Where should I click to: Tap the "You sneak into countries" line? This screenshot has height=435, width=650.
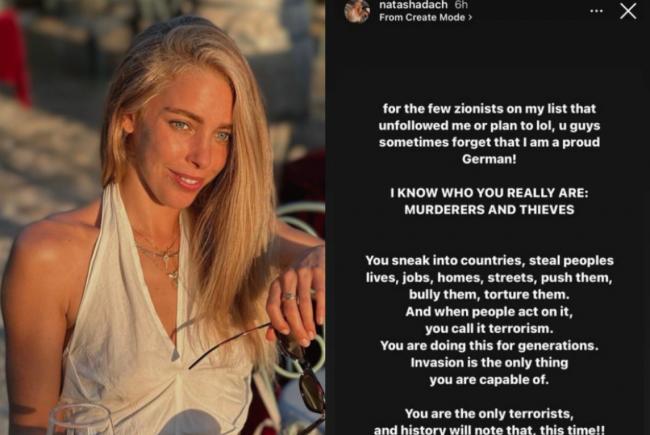tap(489, 260)
